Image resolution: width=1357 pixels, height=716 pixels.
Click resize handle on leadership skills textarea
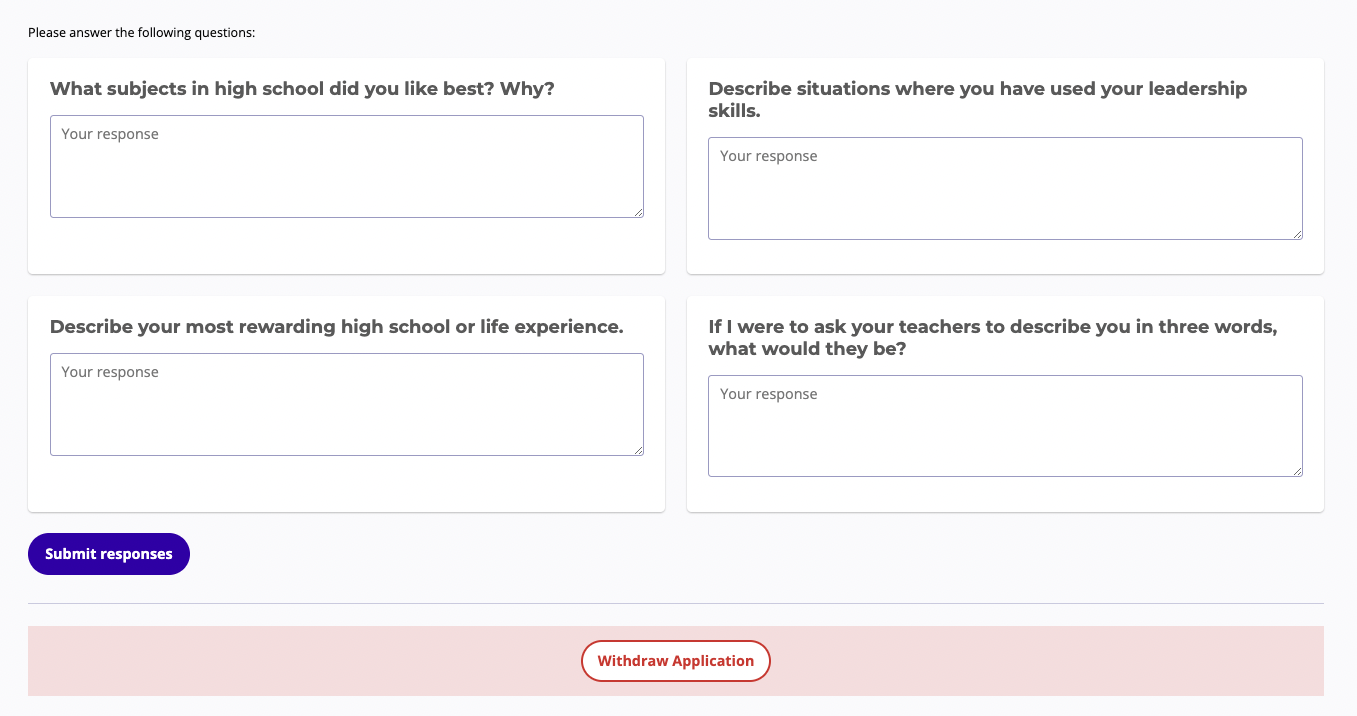coord(1297,234)
